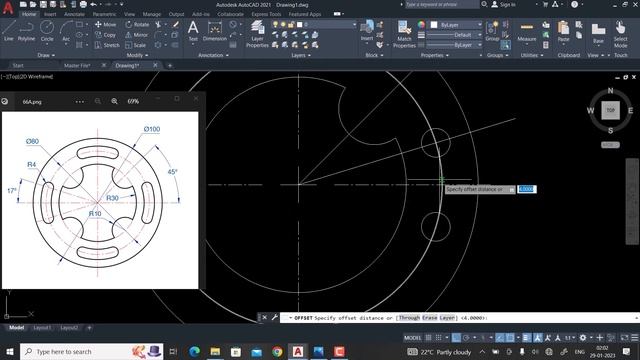
Task: Click the Stretch tool
Action: pyautogui.click(x=107, y=45)
